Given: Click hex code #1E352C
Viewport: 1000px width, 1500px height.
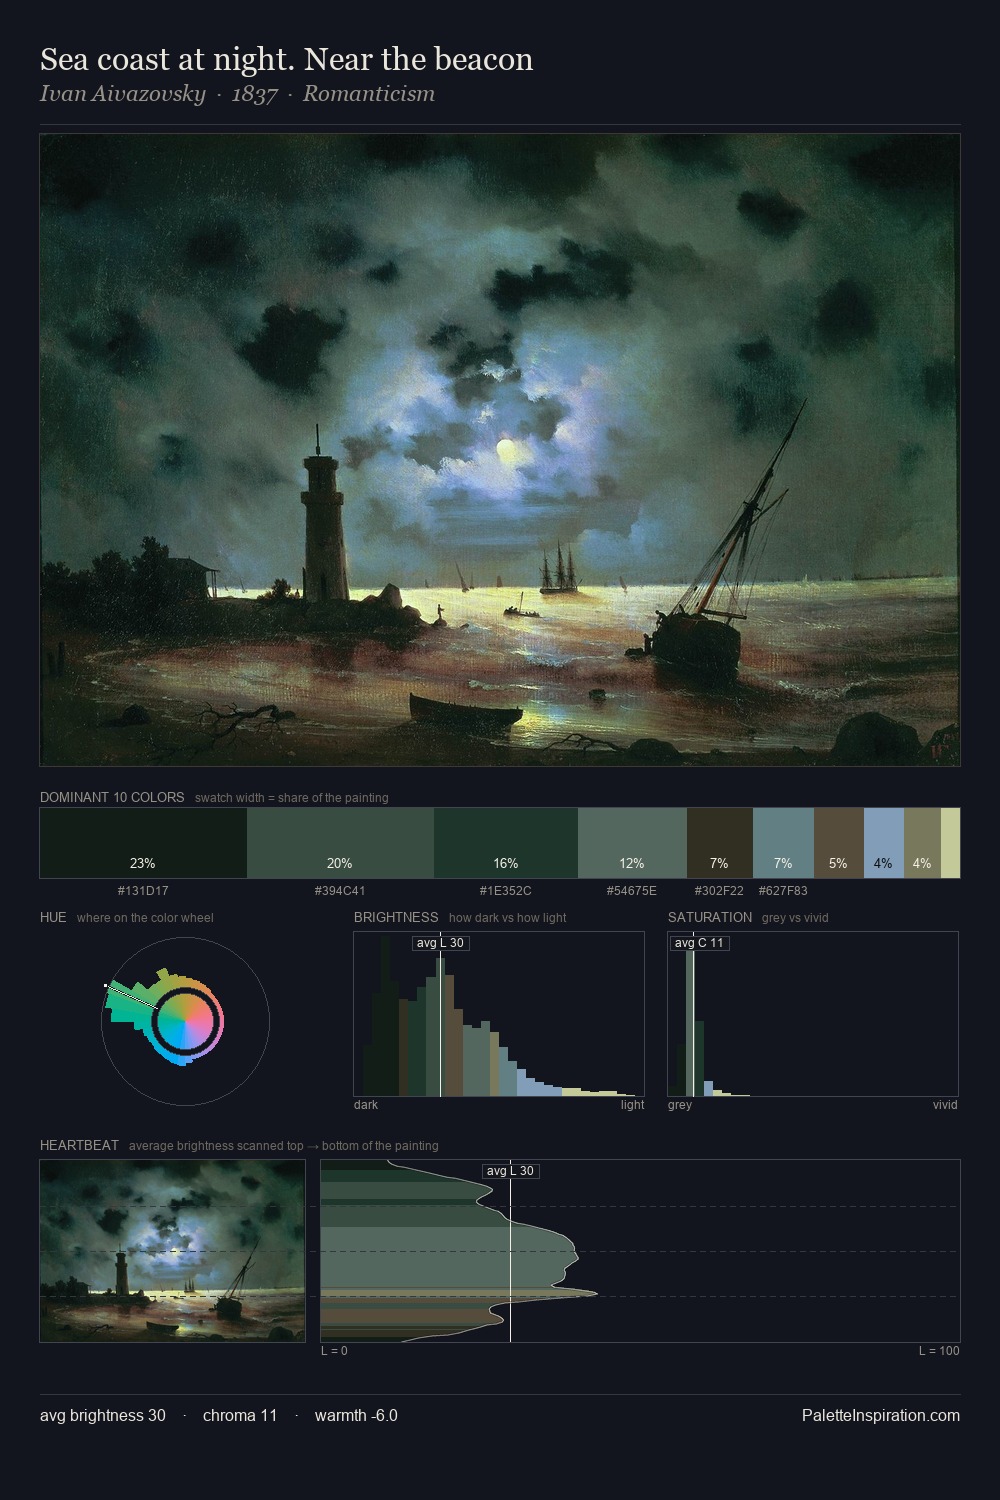Looking at the screenshot, I should tap(506, 890).
